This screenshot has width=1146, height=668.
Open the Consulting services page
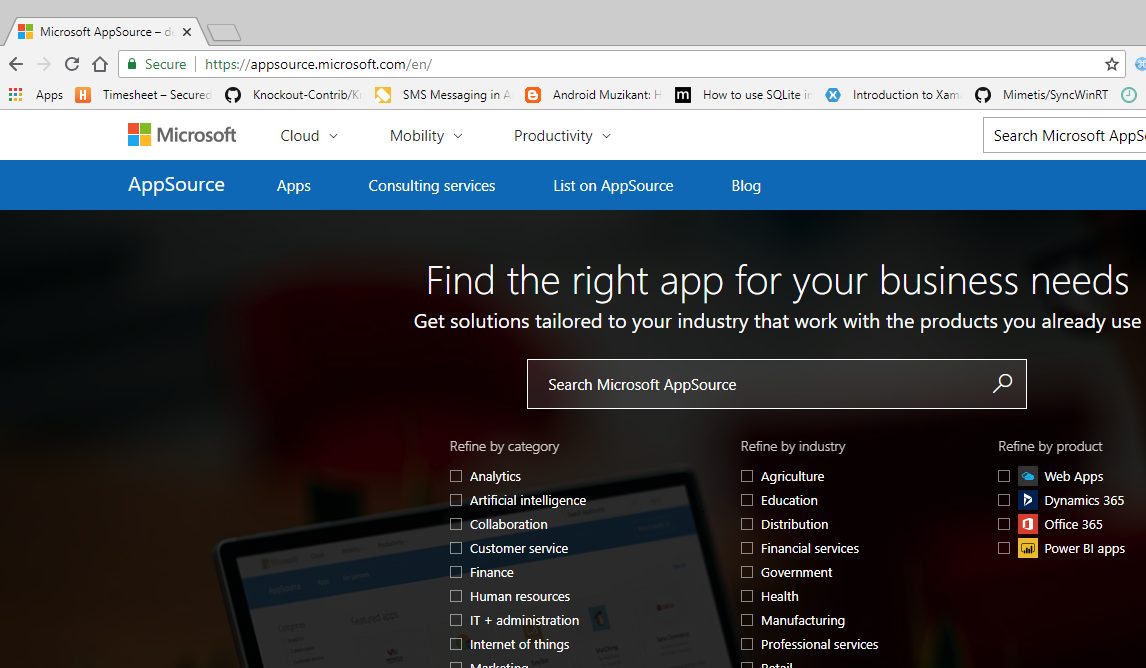(x=431, y=185)
